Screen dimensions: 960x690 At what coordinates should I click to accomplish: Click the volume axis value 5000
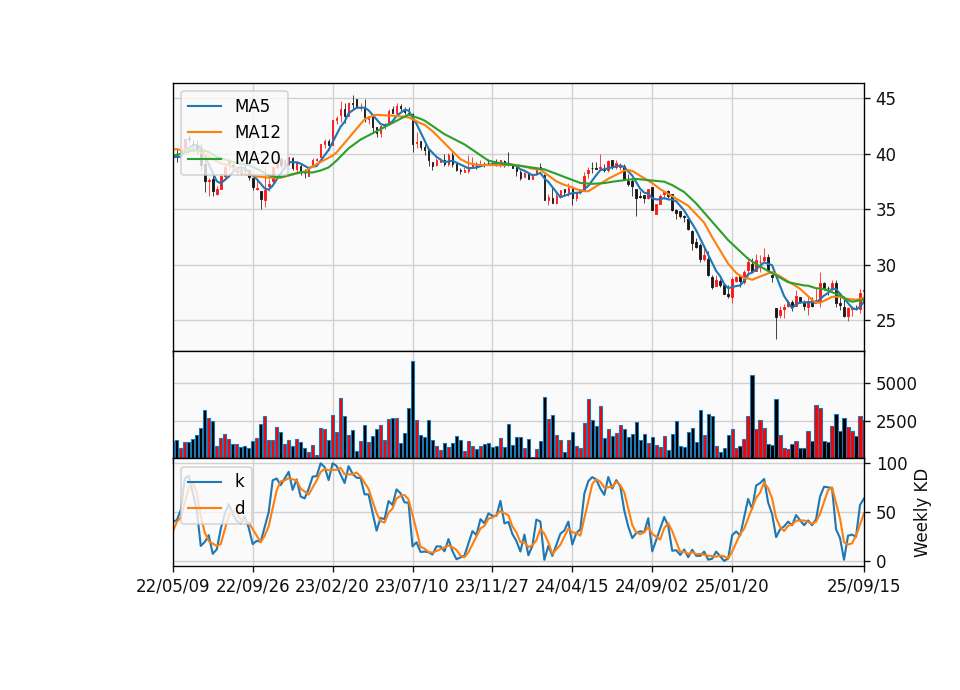point(896,384)
